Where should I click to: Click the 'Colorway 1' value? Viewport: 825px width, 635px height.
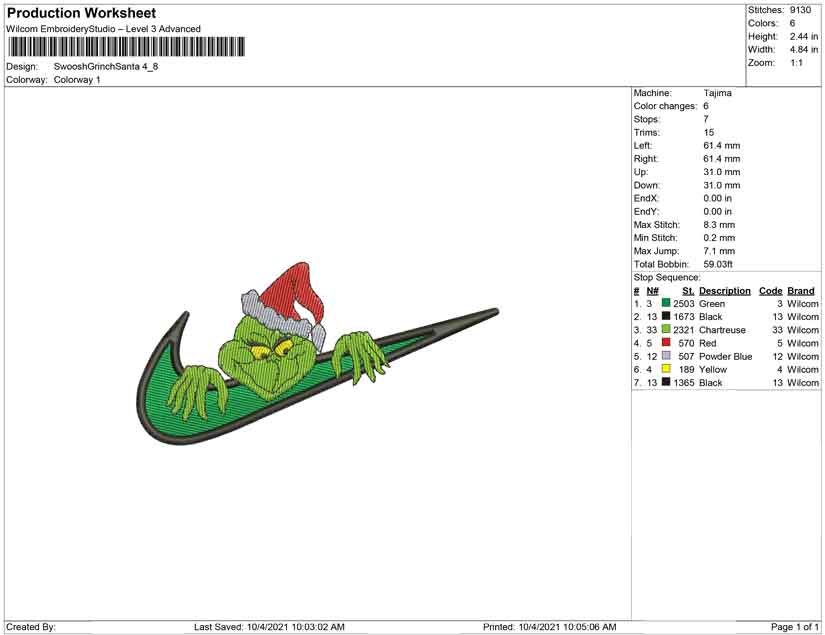pos(77,80)
